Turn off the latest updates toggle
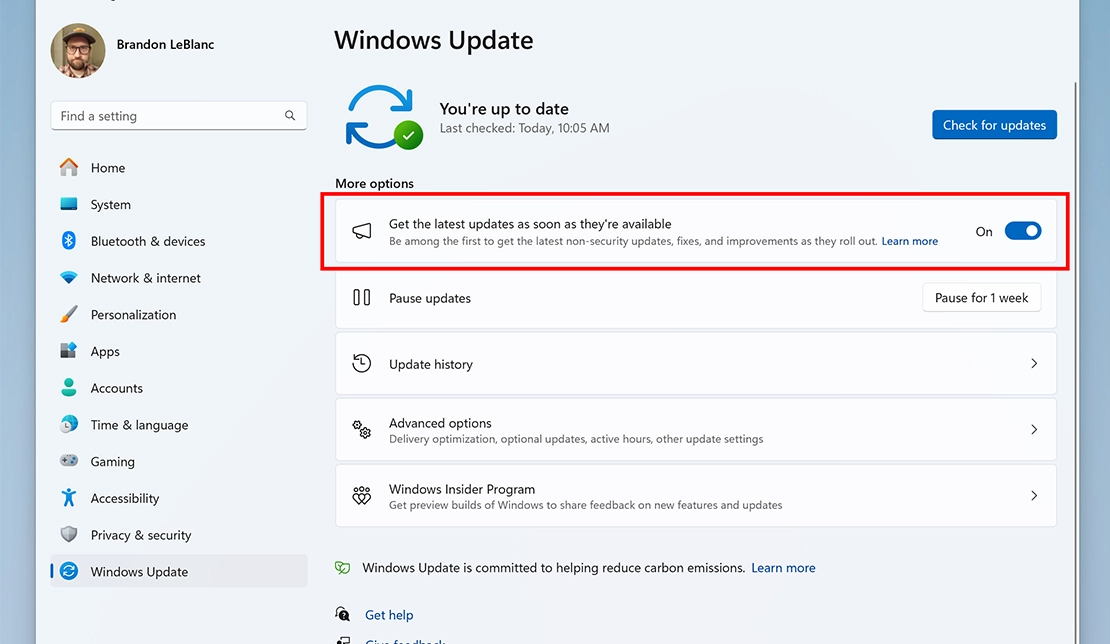The width and height of the screenshot is (1110, 644). coord(1023,230)
